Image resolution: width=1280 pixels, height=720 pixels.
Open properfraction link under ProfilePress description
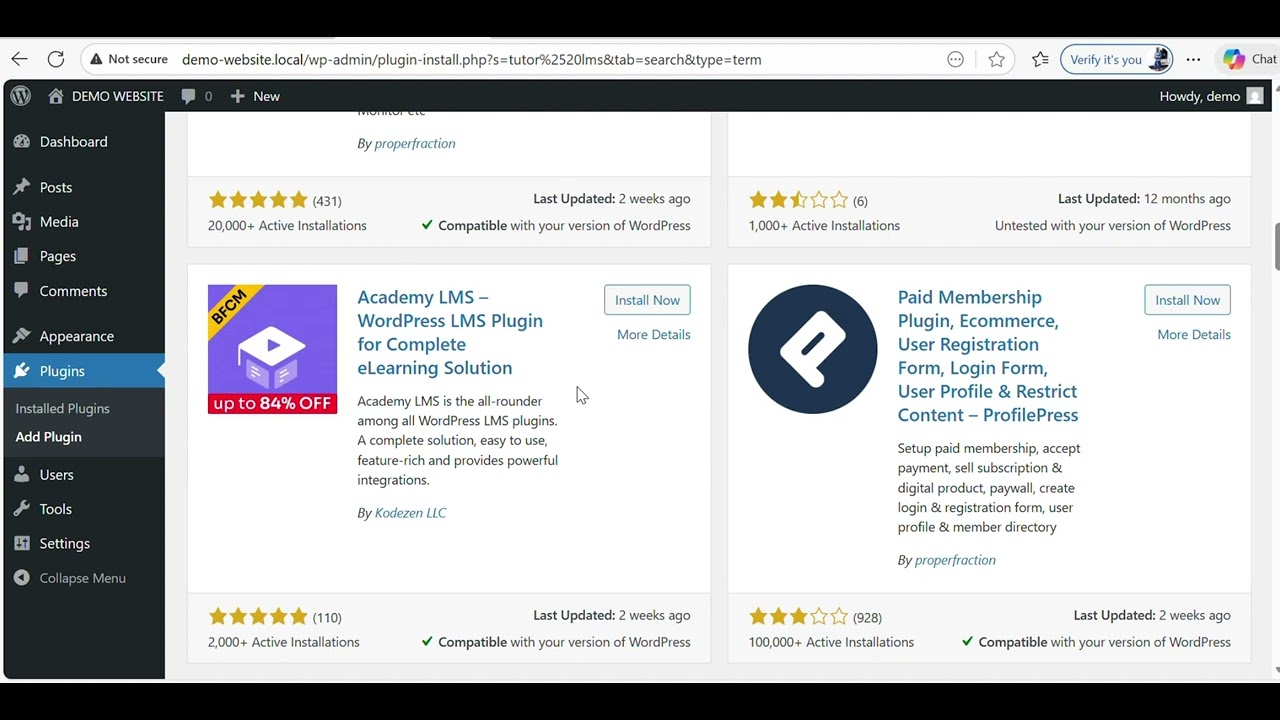point(955,560)
